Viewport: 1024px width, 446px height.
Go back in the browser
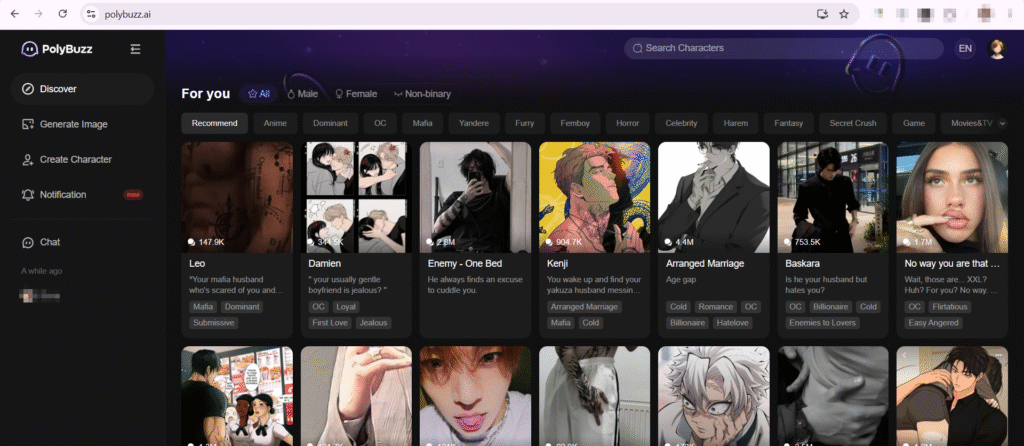click(x=14, y=14)
